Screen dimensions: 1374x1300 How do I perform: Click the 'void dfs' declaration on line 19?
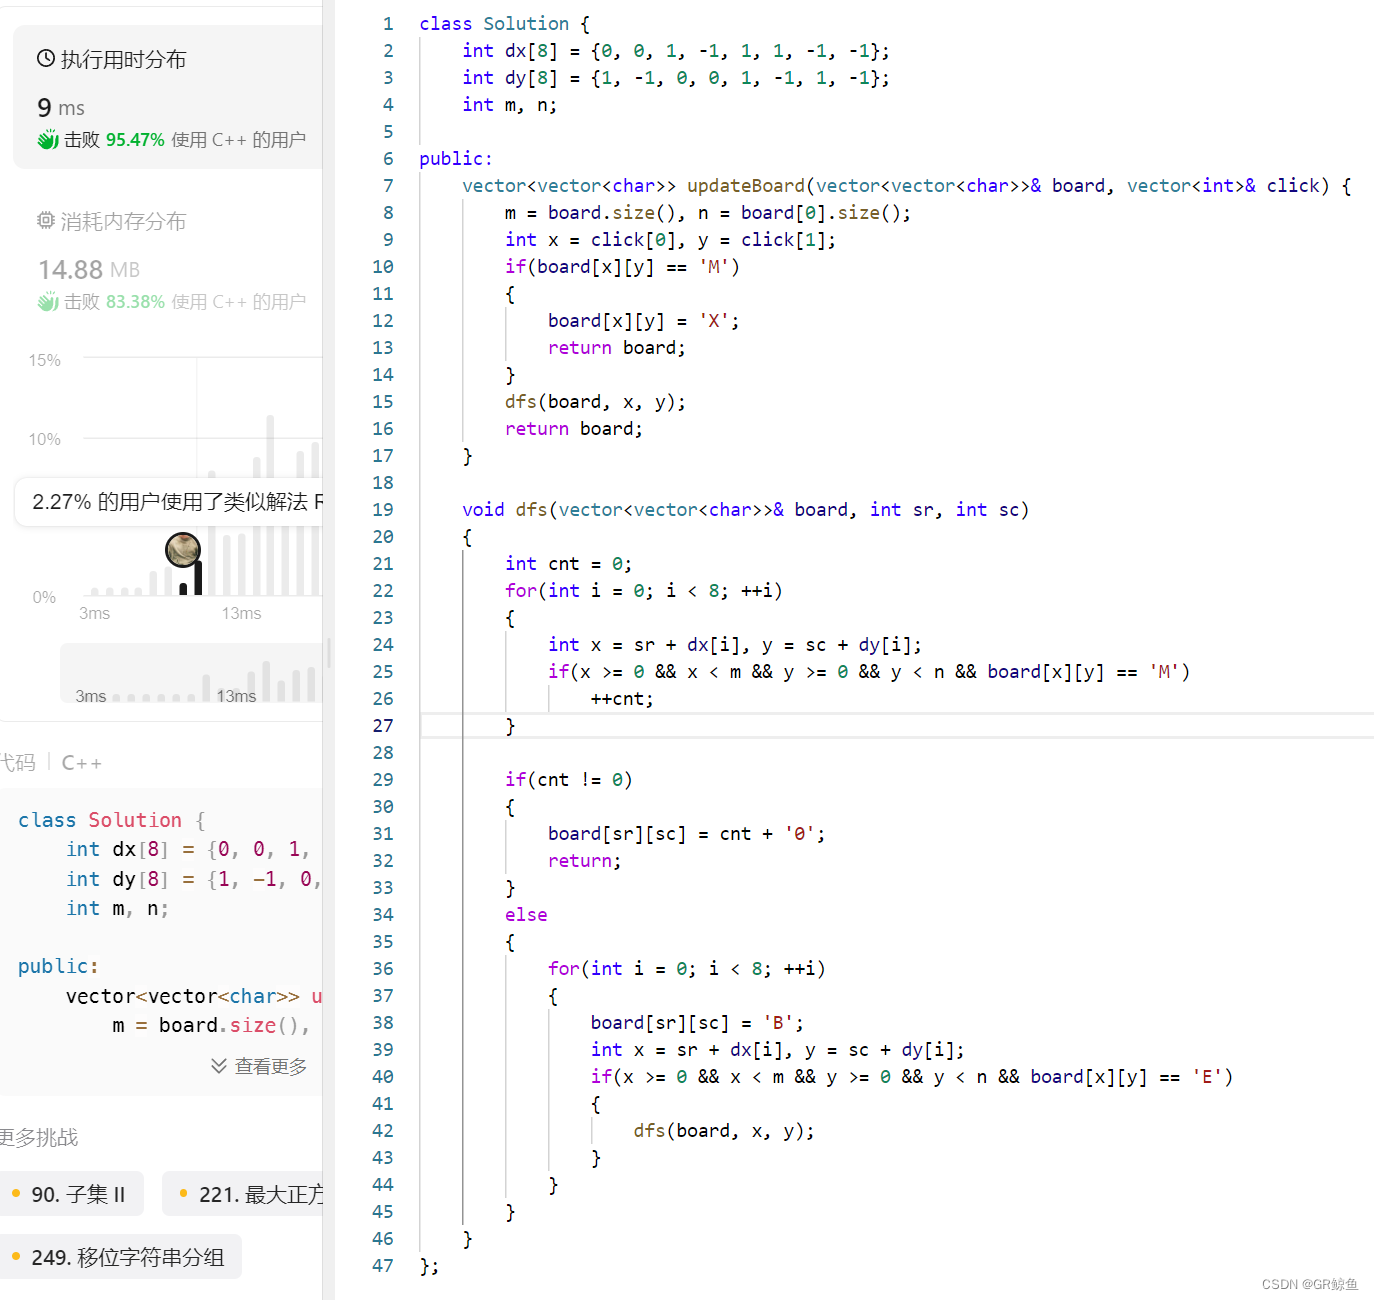[x=504, y=510]
